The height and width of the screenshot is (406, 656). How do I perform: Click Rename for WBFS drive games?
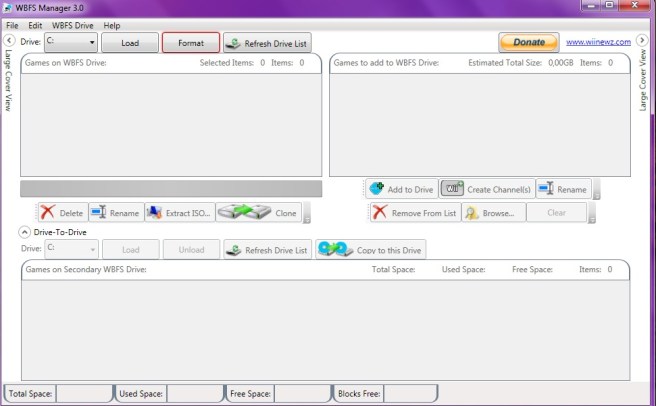click(115, 213)
